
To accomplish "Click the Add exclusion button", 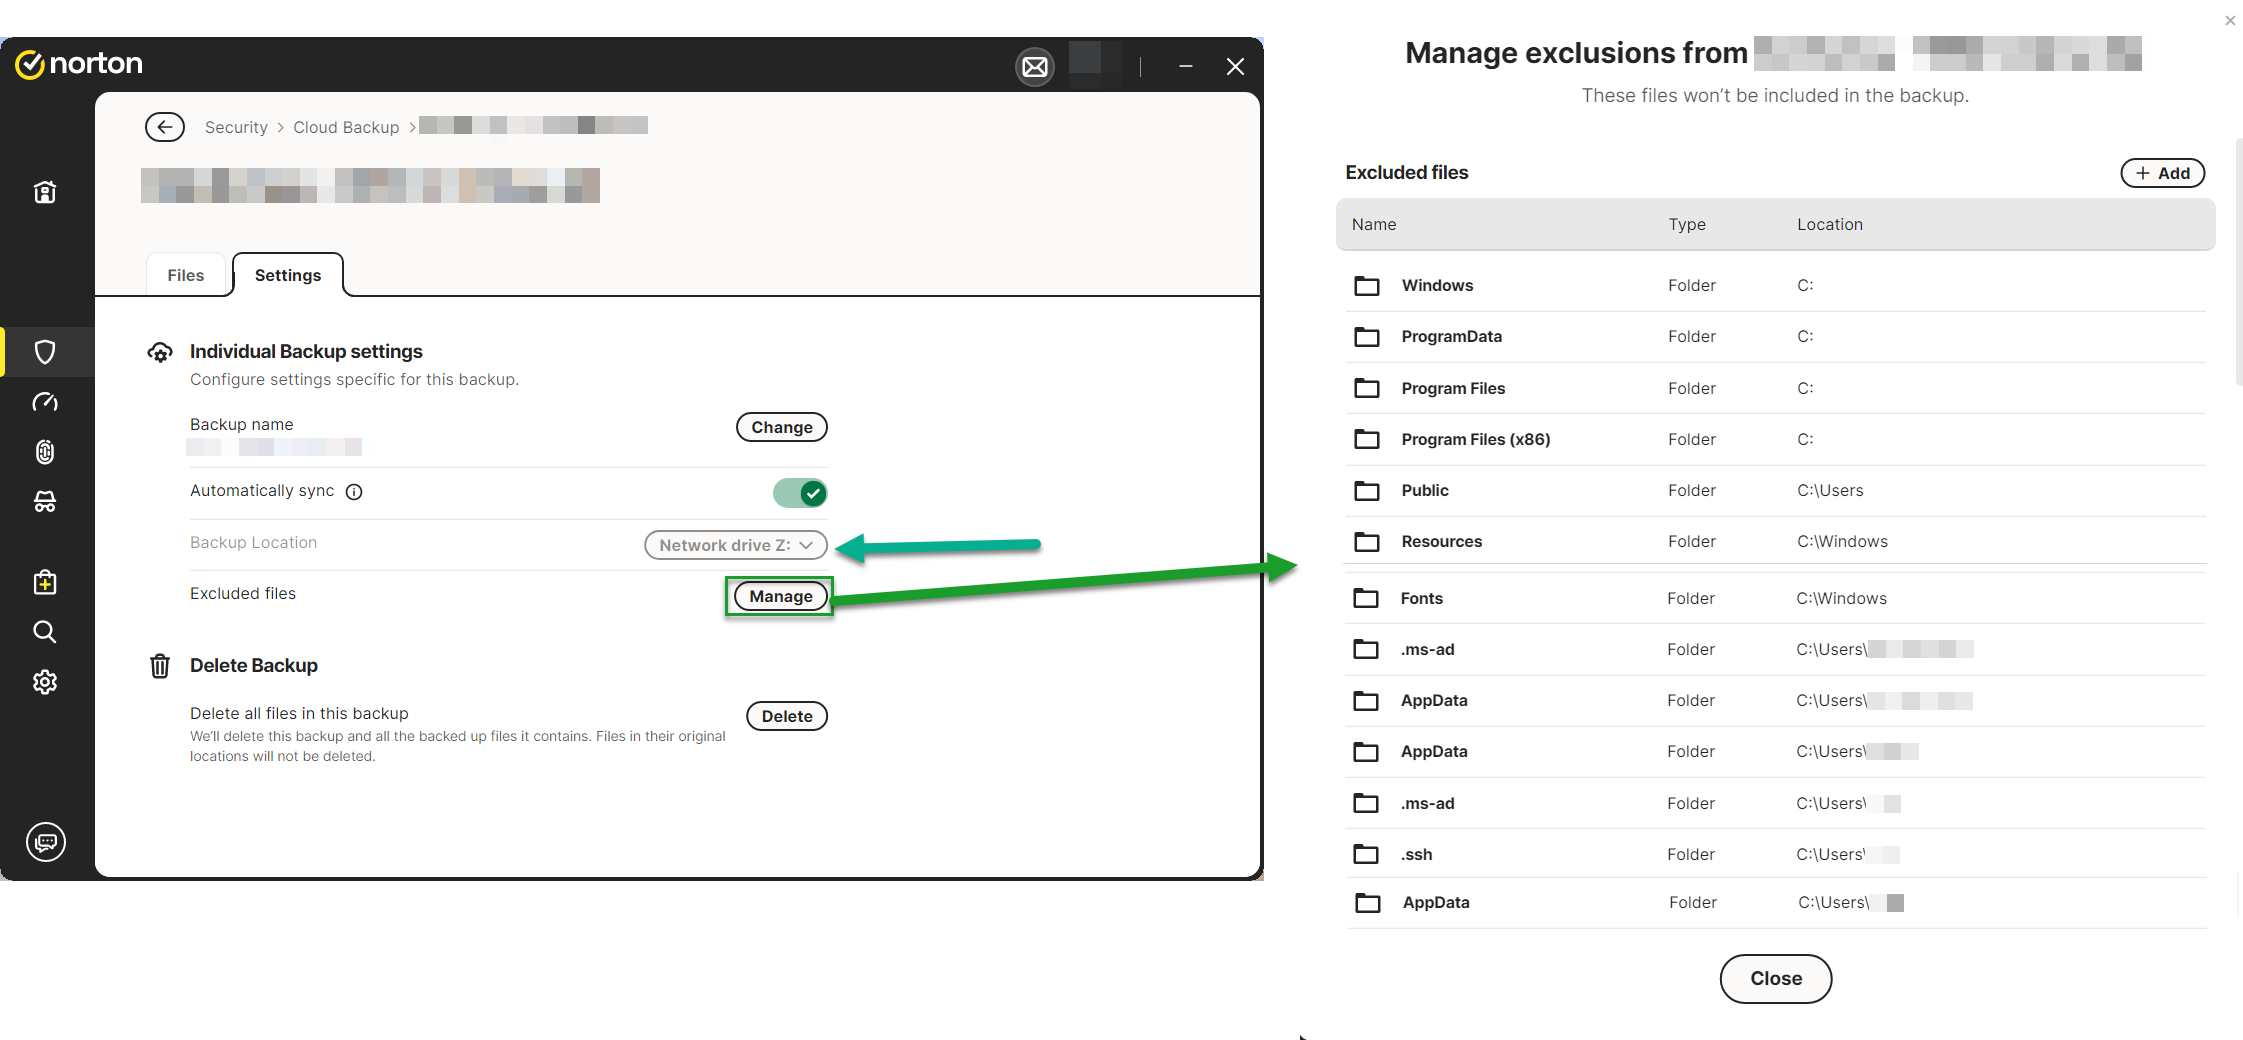I will [2163, 173].
